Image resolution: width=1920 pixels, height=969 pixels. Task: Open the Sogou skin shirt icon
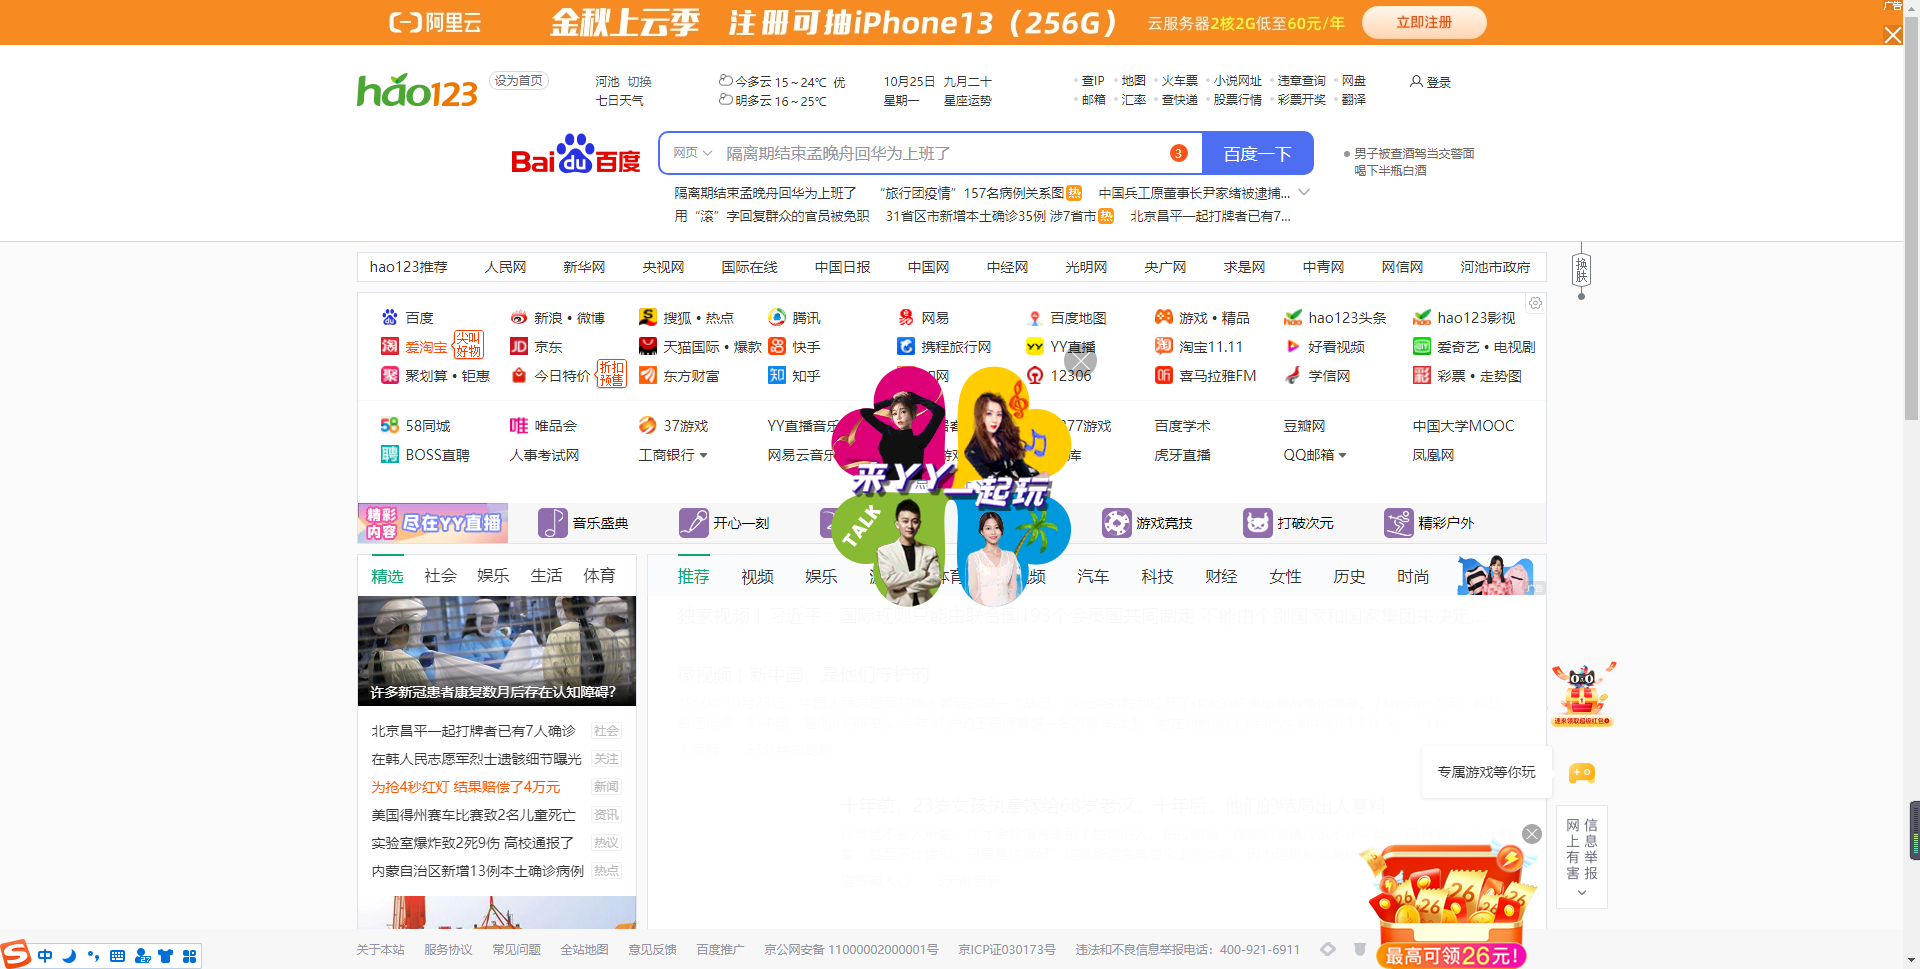coord(166,956)
